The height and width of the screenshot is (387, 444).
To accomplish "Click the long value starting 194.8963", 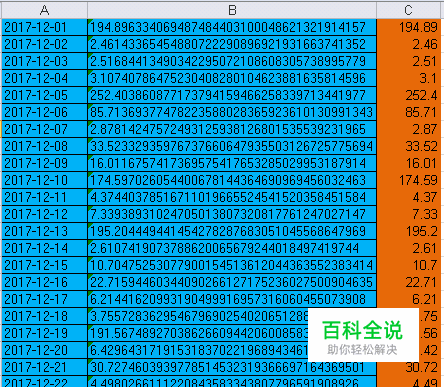I will 232,27.
